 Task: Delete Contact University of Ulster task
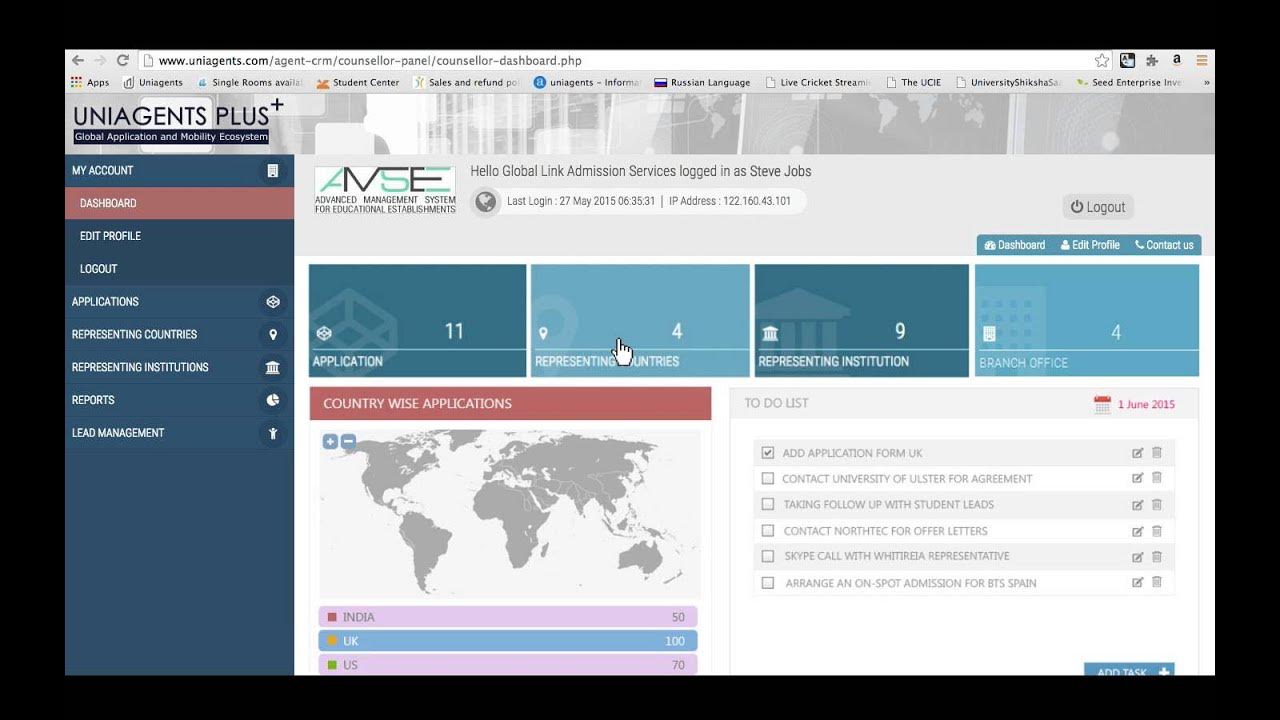tap(1157, 478)
